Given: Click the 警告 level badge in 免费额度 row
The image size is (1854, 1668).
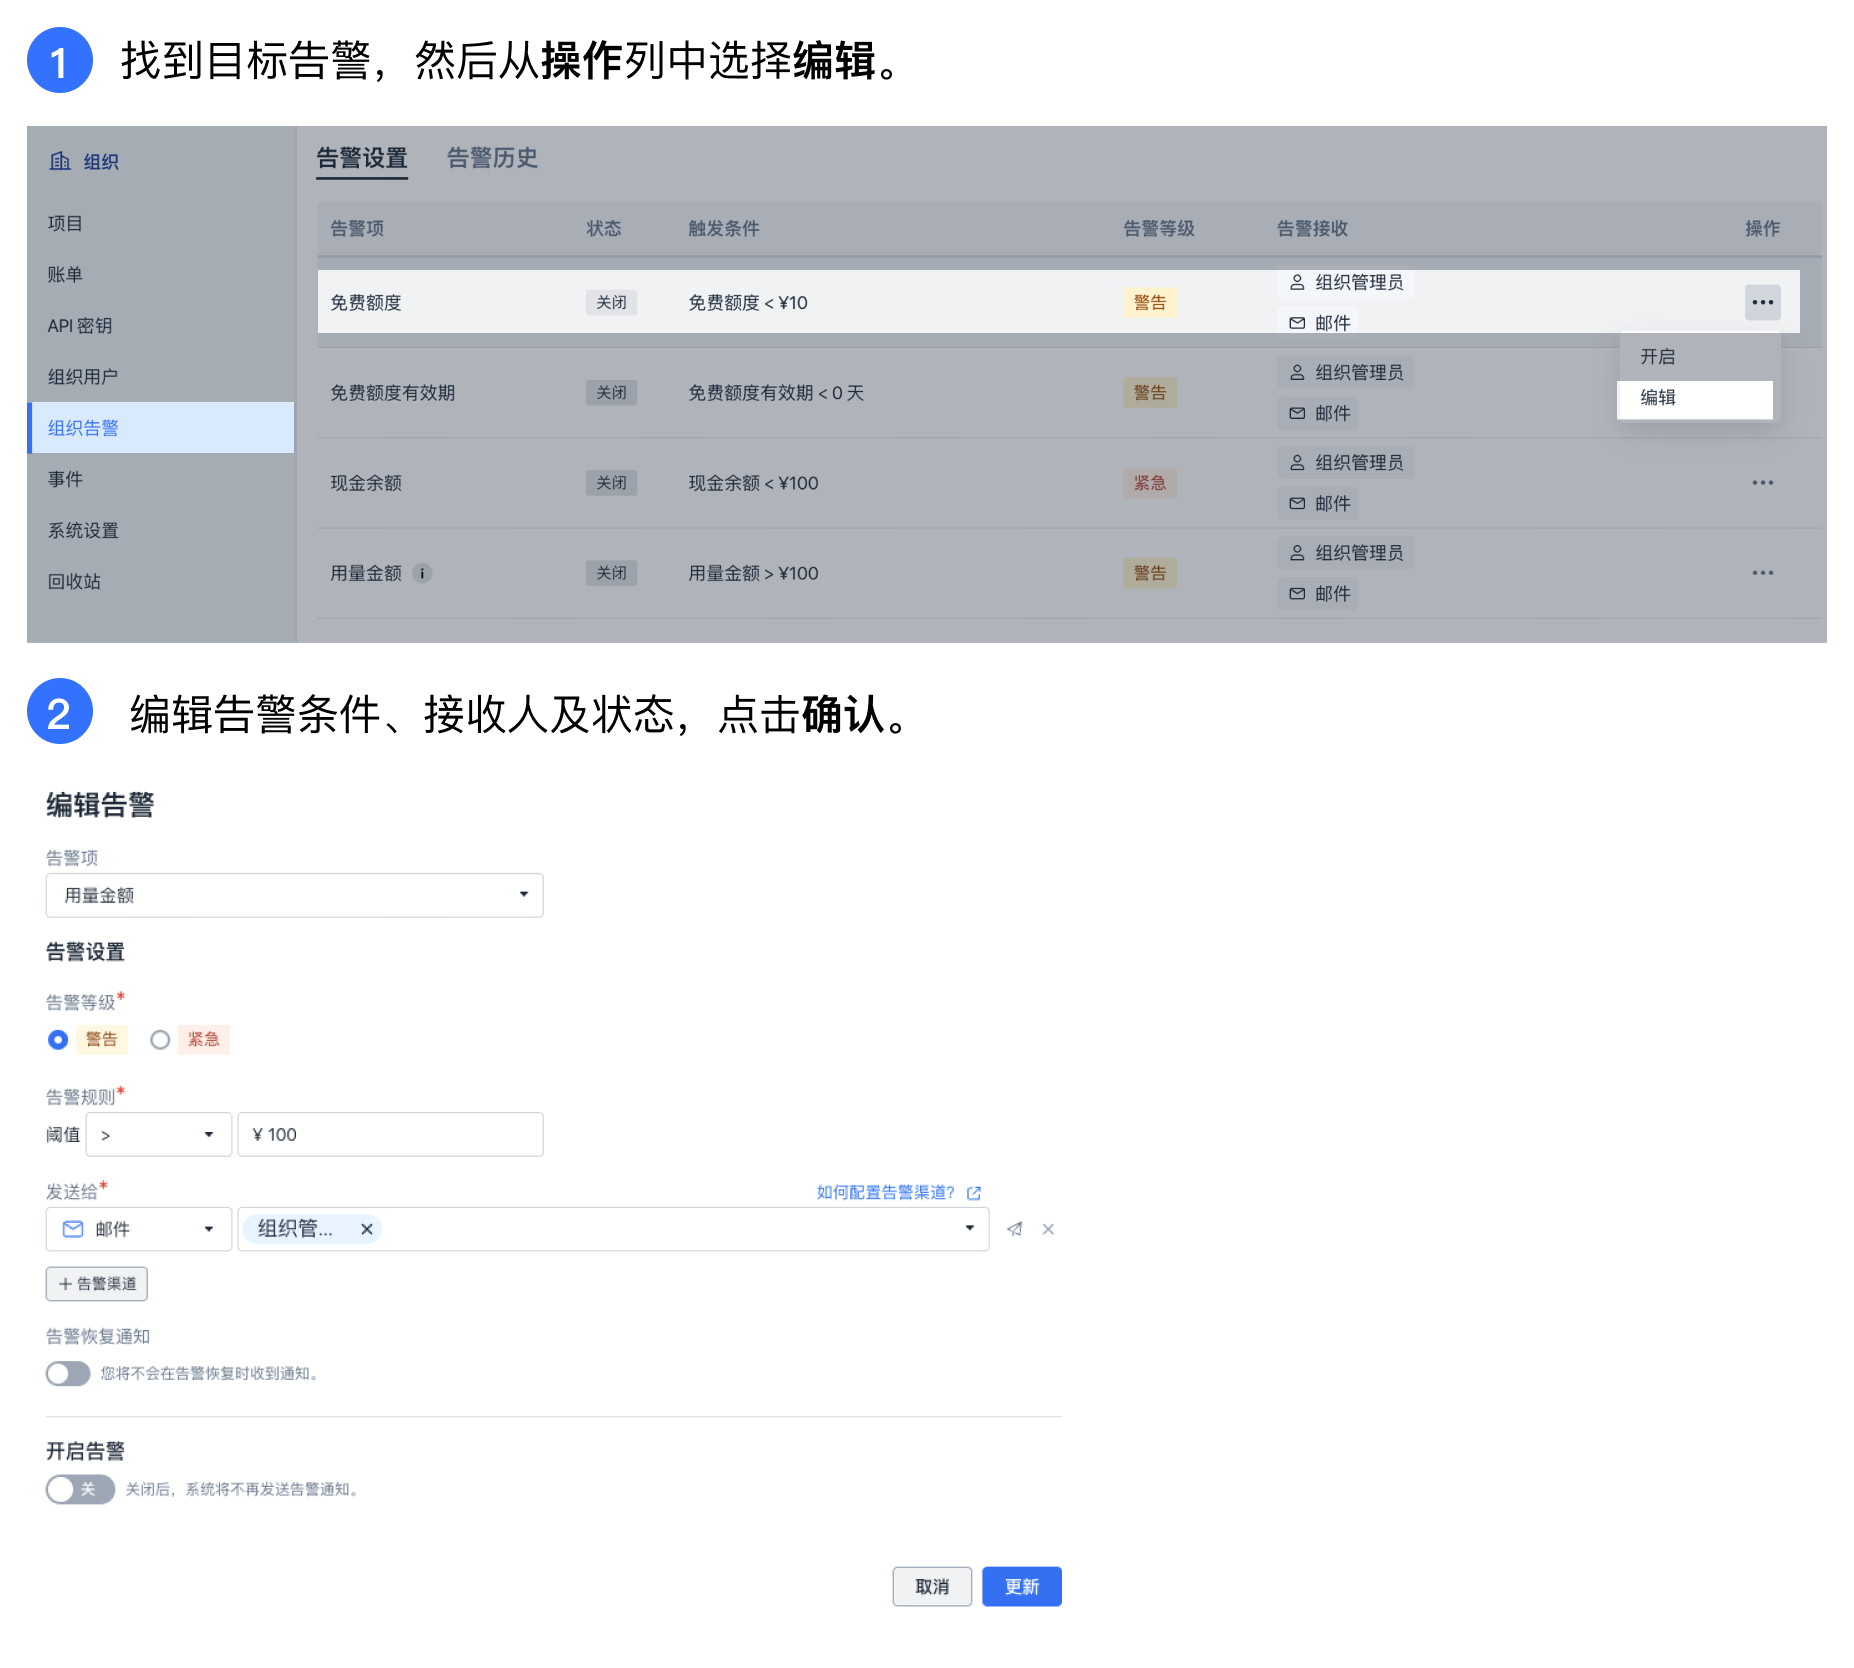Looking at the screenshot, I should point(1150,302).
